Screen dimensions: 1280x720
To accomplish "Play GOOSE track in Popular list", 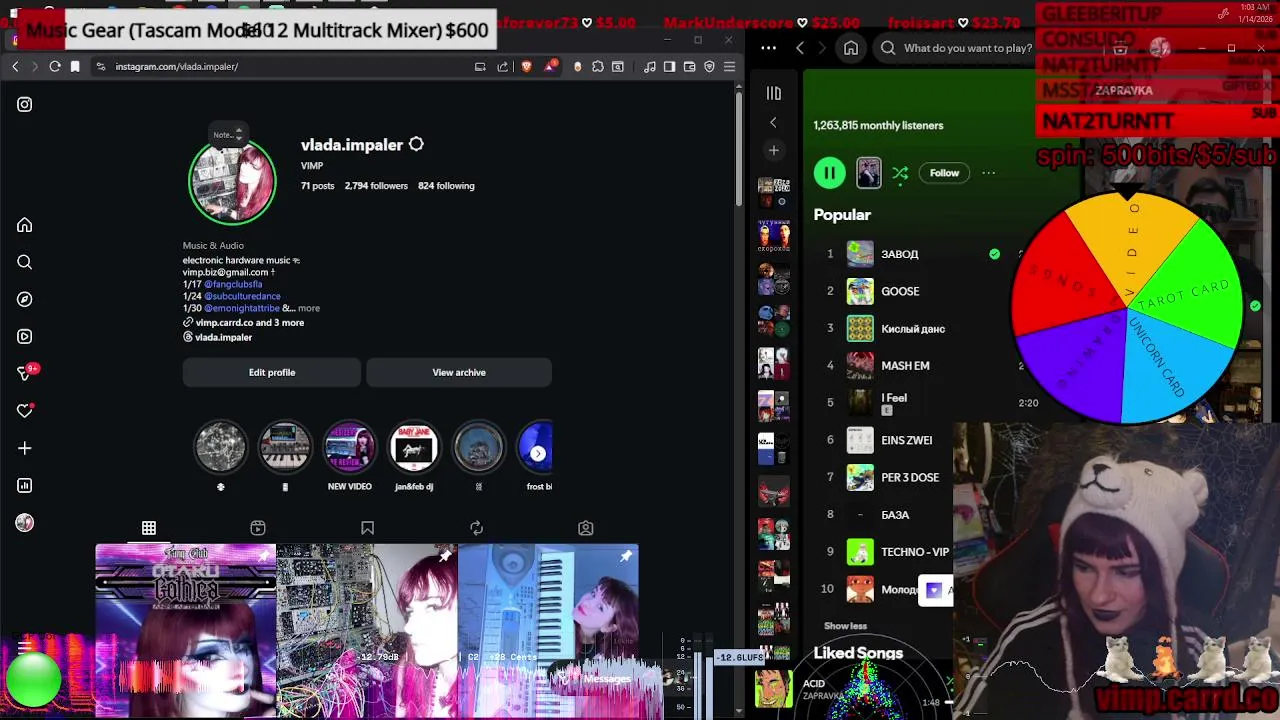I will coord(900,291).
